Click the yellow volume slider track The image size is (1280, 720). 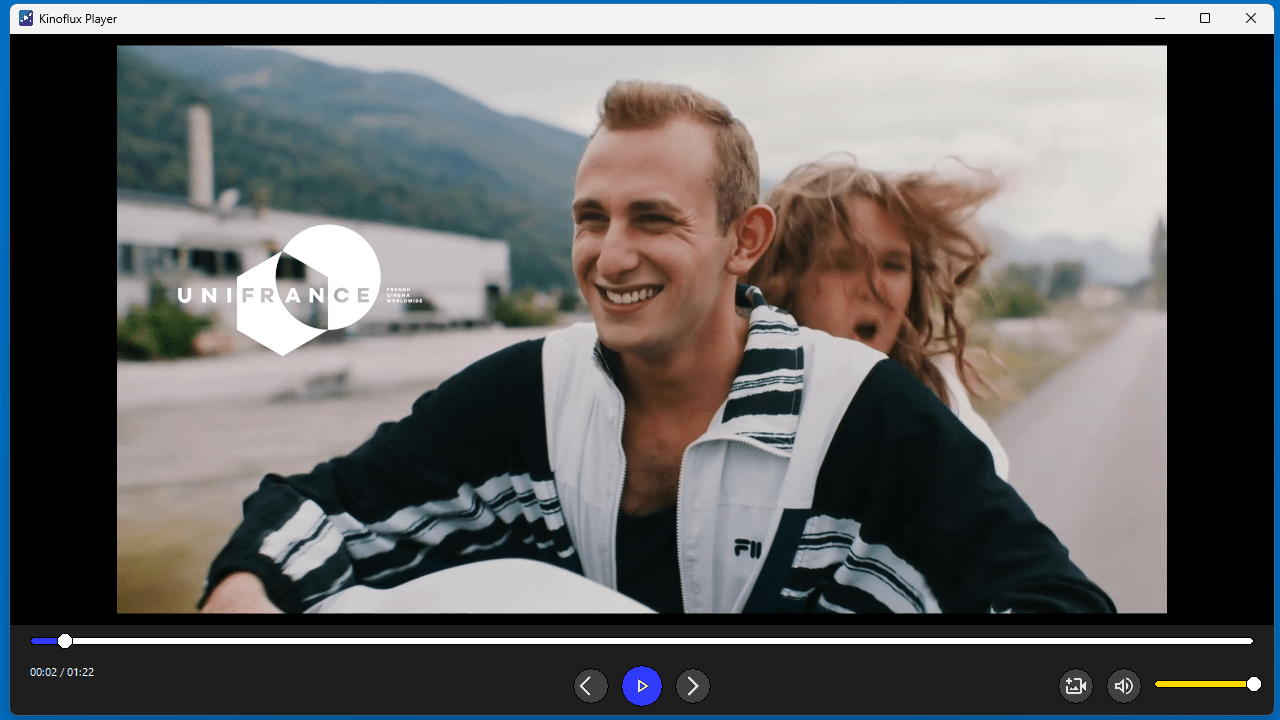(x=1200, y=684)
